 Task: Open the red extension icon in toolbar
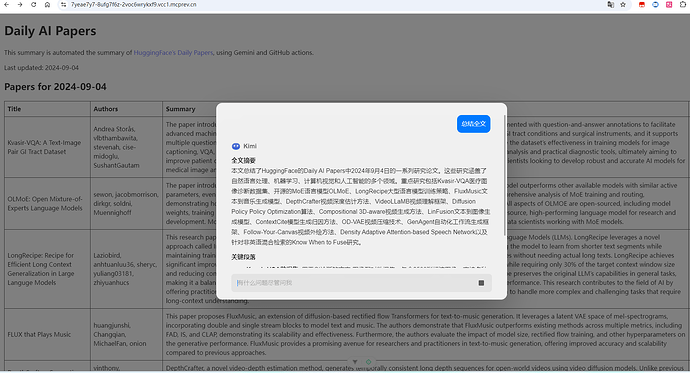point(642,4)
